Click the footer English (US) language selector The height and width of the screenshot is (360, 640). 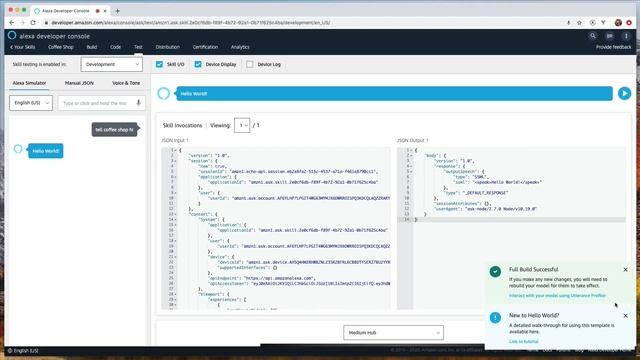(x=23, y=351)
